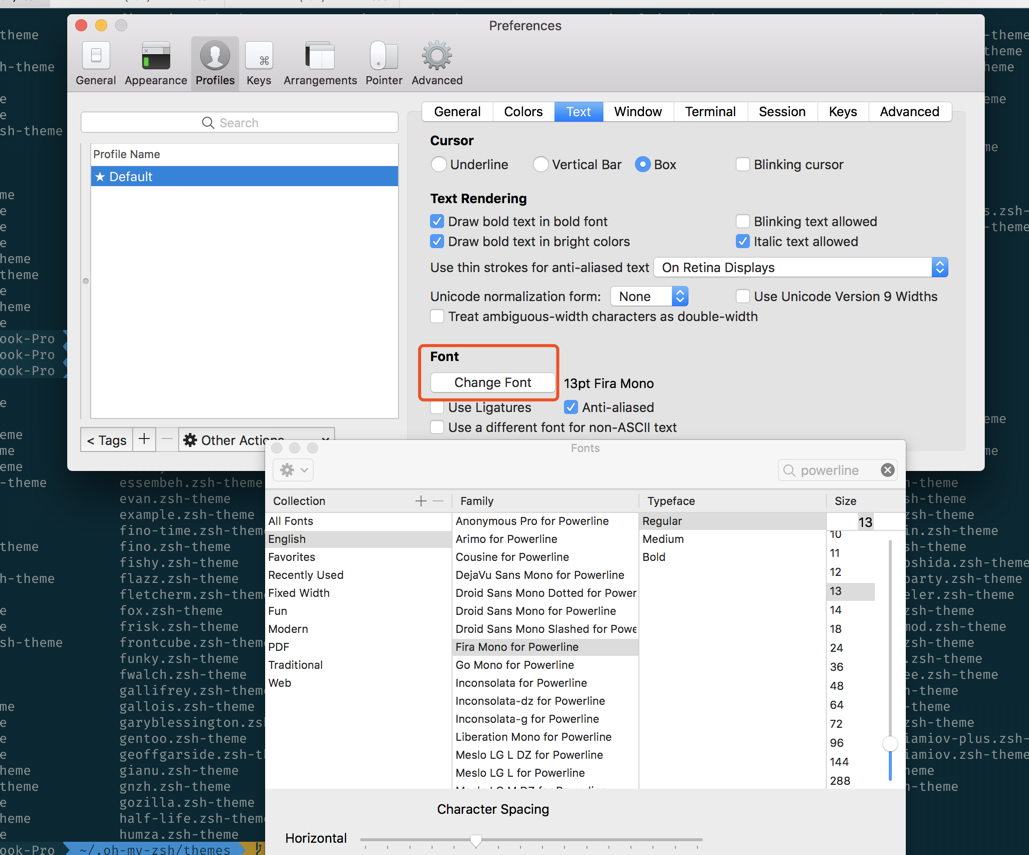Remove font collection with minus icon
This screenshot has width=1029, height=855.
(x=438, y=501)
